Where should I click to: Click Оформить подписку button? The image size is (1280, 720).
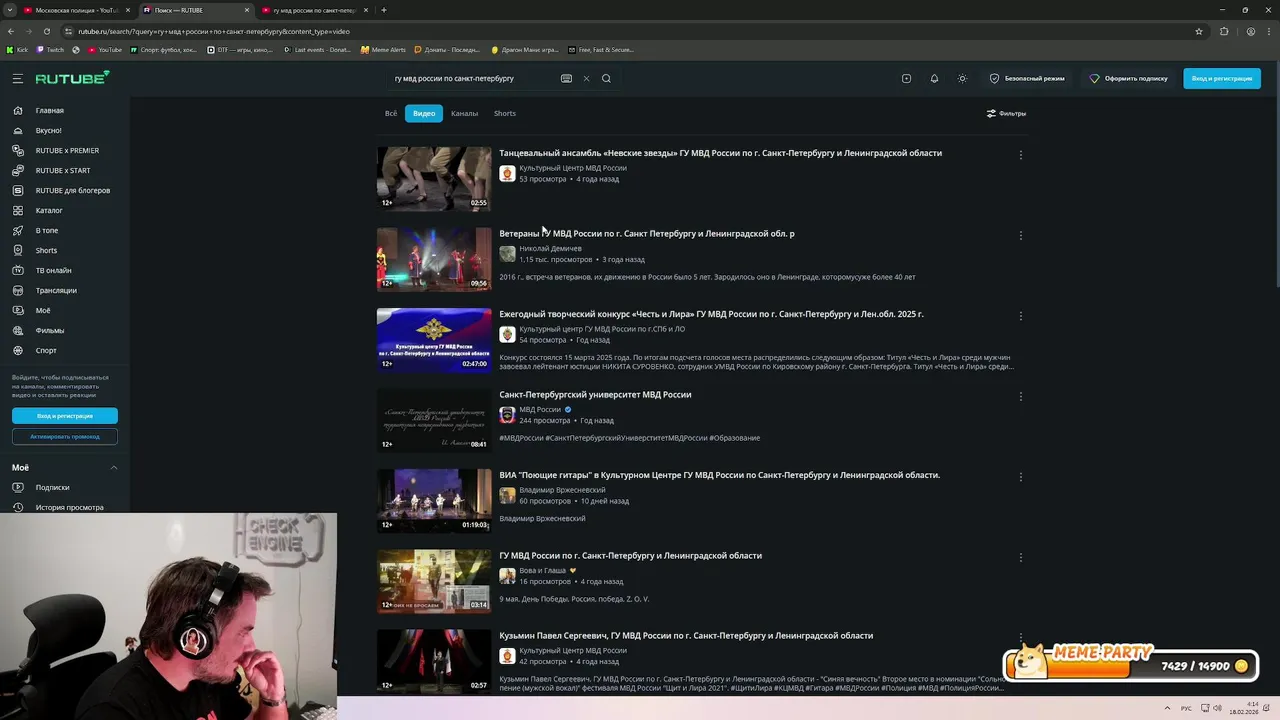pos(1129,78)
